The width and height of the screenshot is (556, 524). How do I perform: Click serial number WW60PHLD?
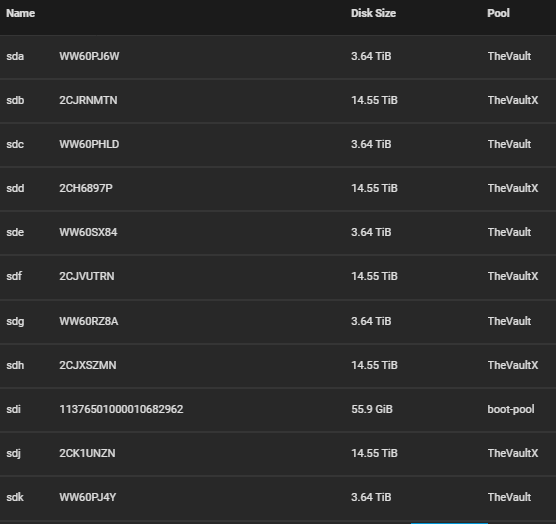tap(89, 144)
